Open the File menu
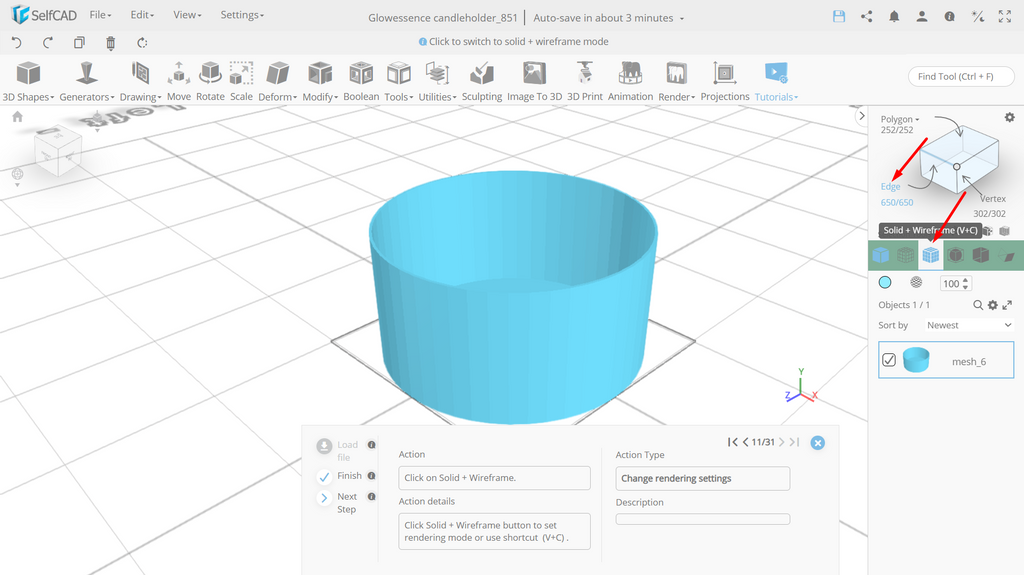Screen dimensions: 1024x575 pyautogui.click(x=101, y=14)
